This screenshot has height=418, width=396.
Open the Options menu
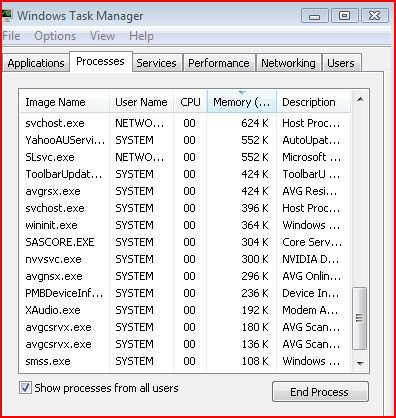point(55,36)
